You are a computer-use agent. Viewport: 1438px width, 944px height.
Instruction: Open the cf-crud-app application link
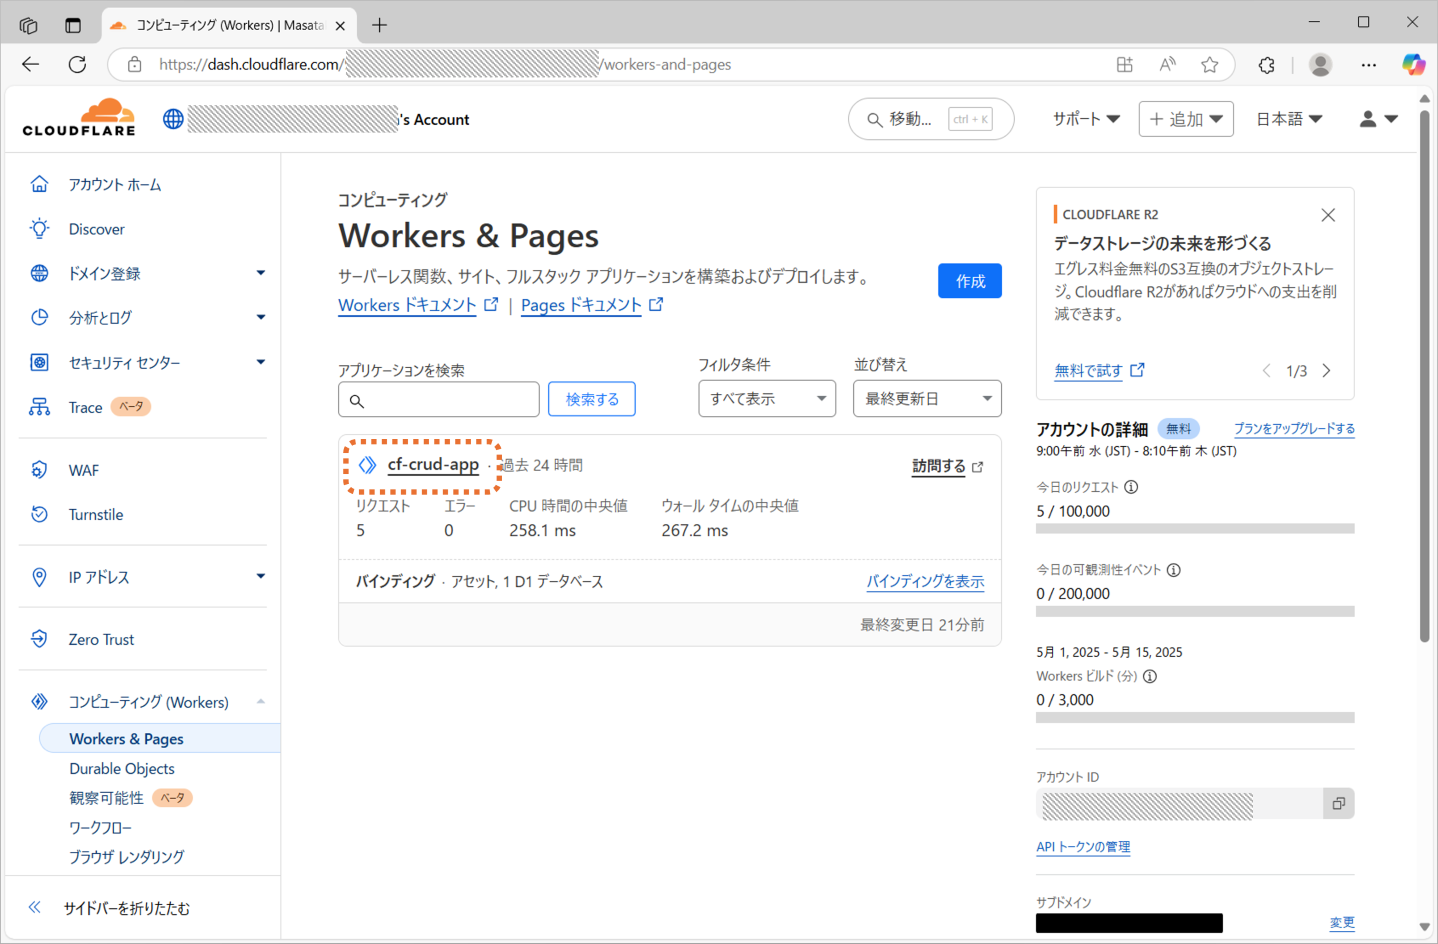(x=433, y=465)
